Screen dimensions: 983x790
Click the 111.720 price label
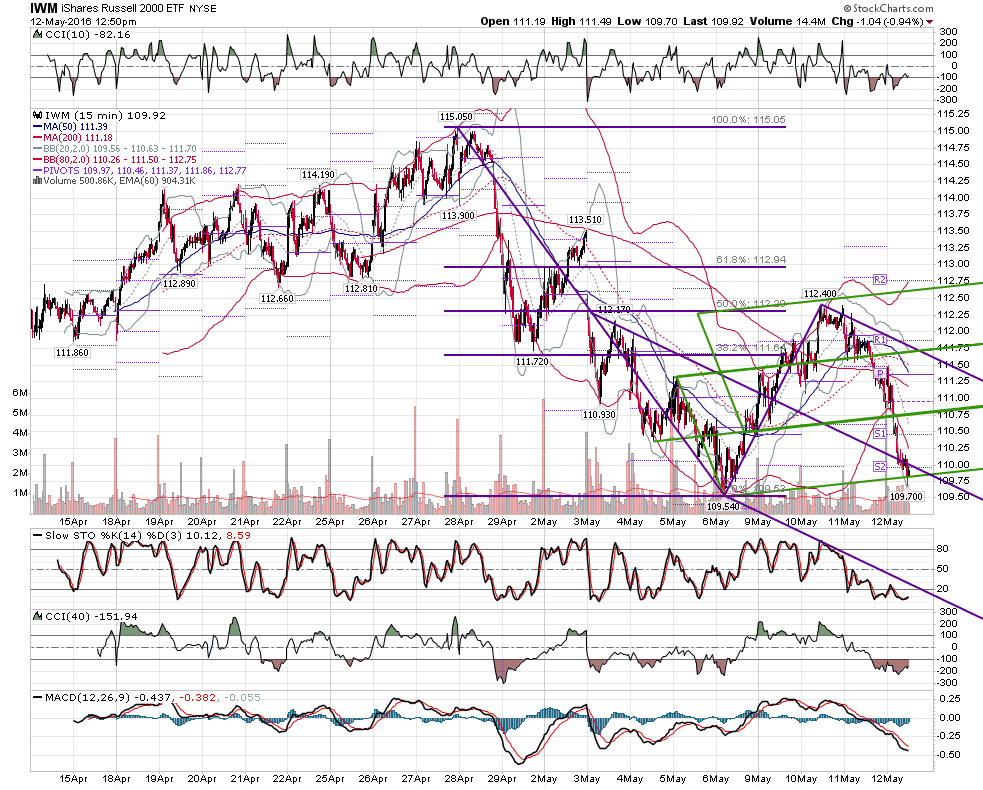point(532,362)
